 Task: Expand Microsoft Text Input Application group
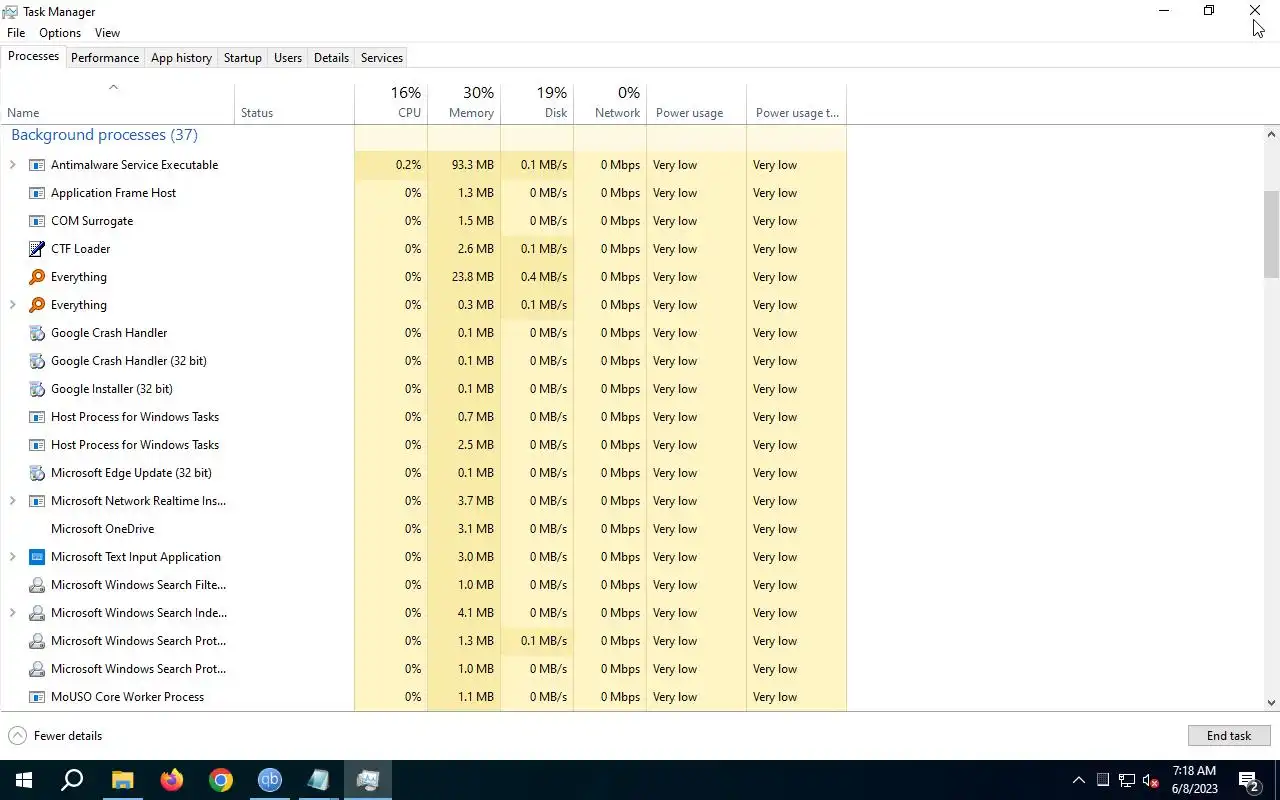13,557
